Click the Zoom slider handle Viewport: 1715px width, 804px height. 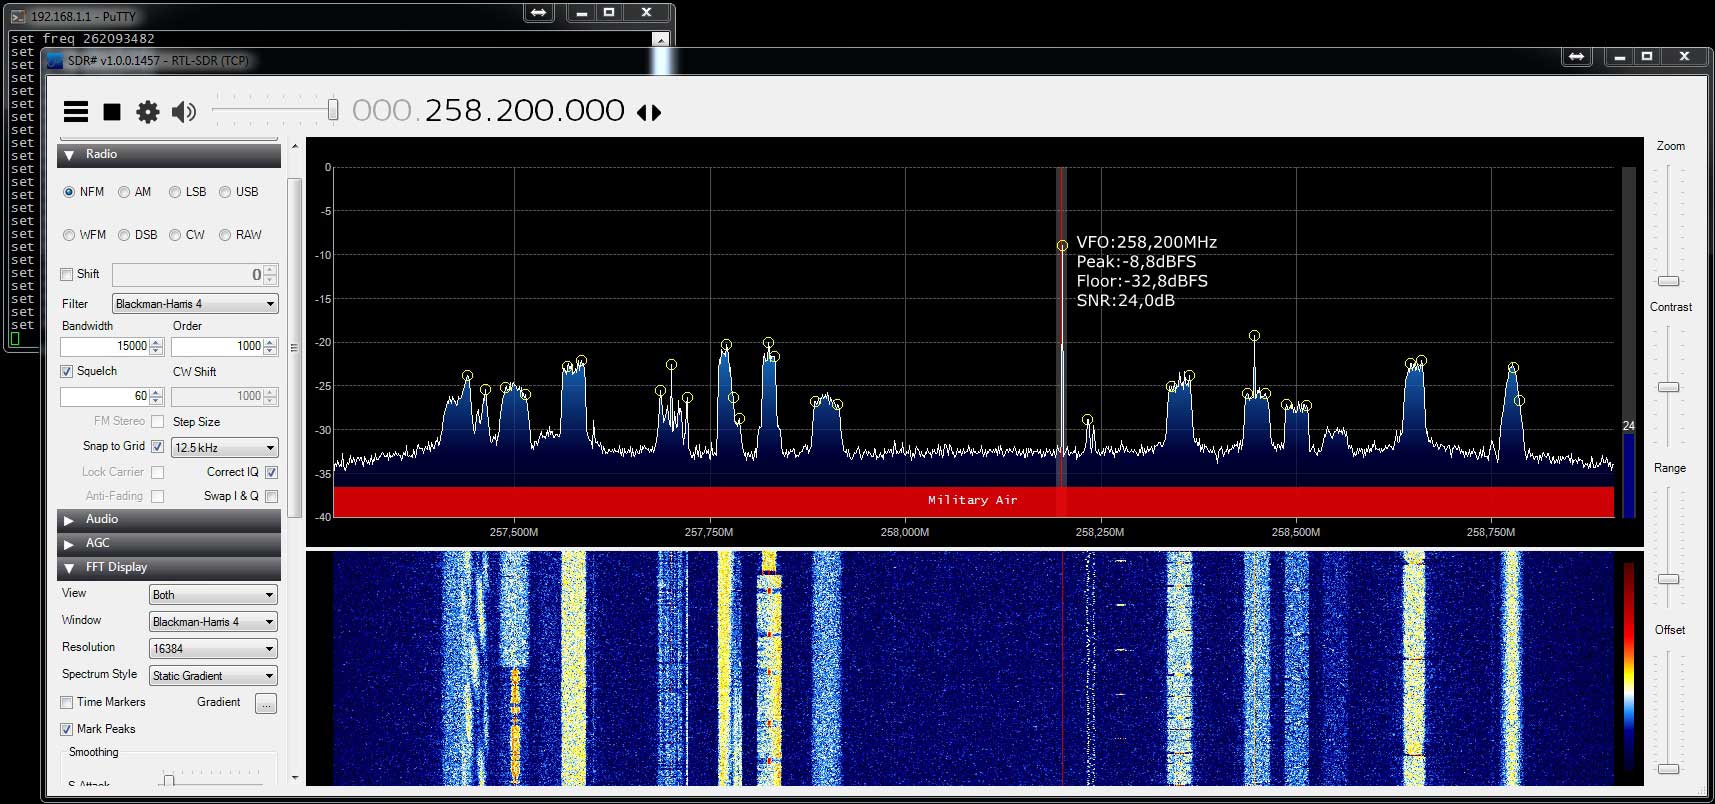(x=1668, y=281)
